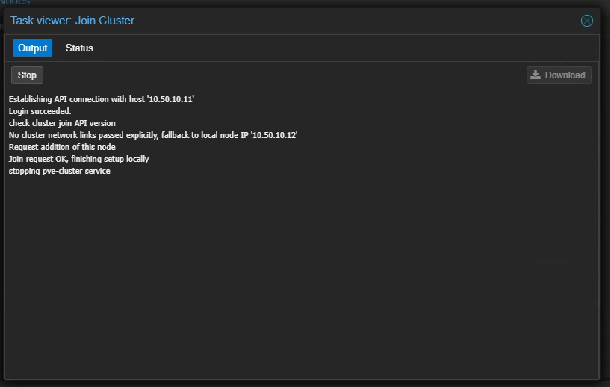610x387 pixels.
Task: Select 'Request addition of this node' line
Action: click(x=62, y=147)
